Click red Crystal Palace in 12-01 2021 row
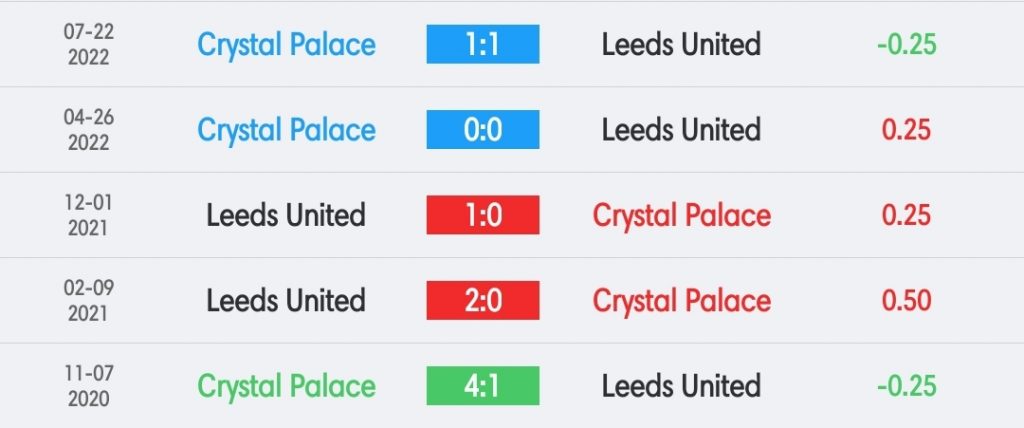1024x428 pixels. pyautogui.click(x=682, y=216)
